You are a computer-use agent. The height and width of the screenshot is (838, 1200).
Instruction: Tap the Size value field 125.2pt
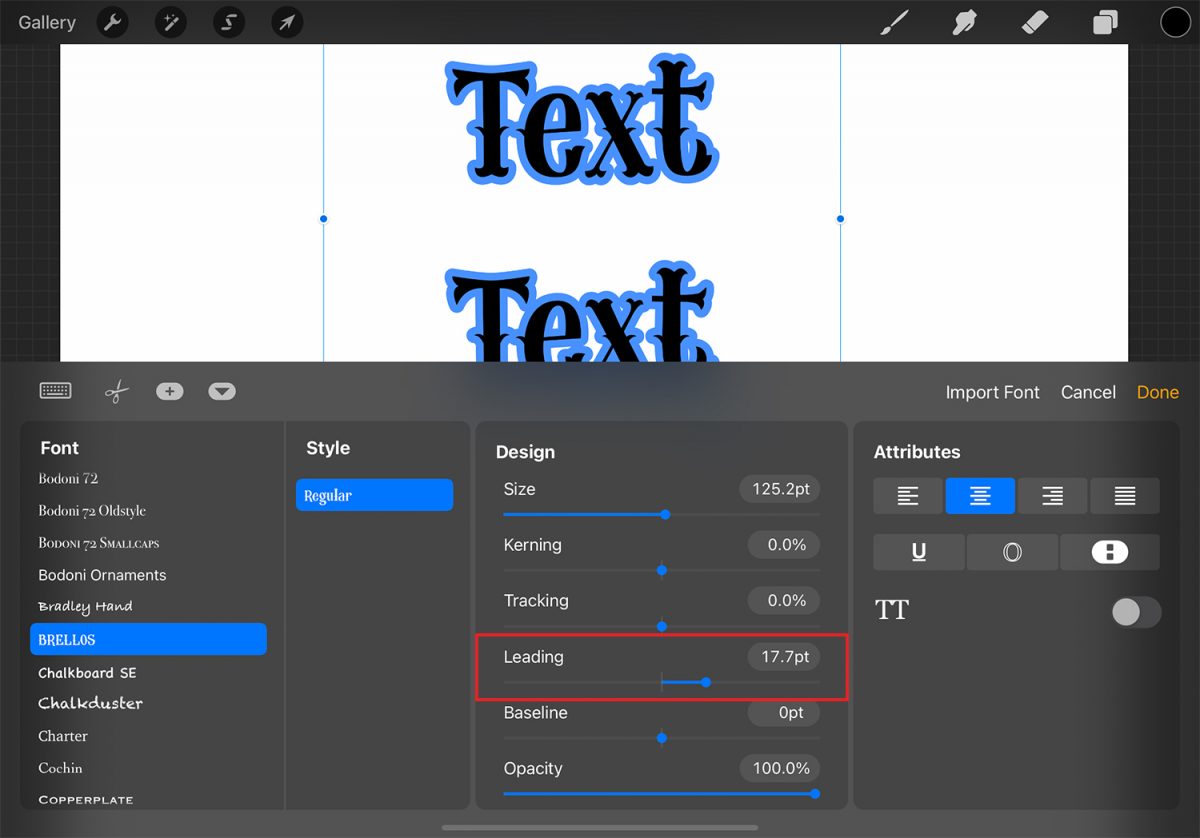coord(779,489)
